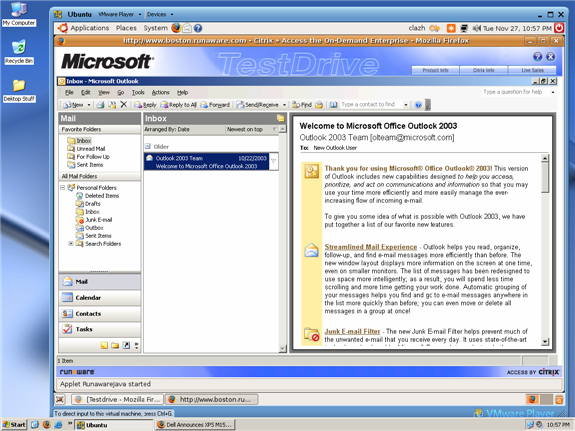Click the Print icon in Outlook toolbar
This screenshot has width=575, height=431.
pos(100,105)
